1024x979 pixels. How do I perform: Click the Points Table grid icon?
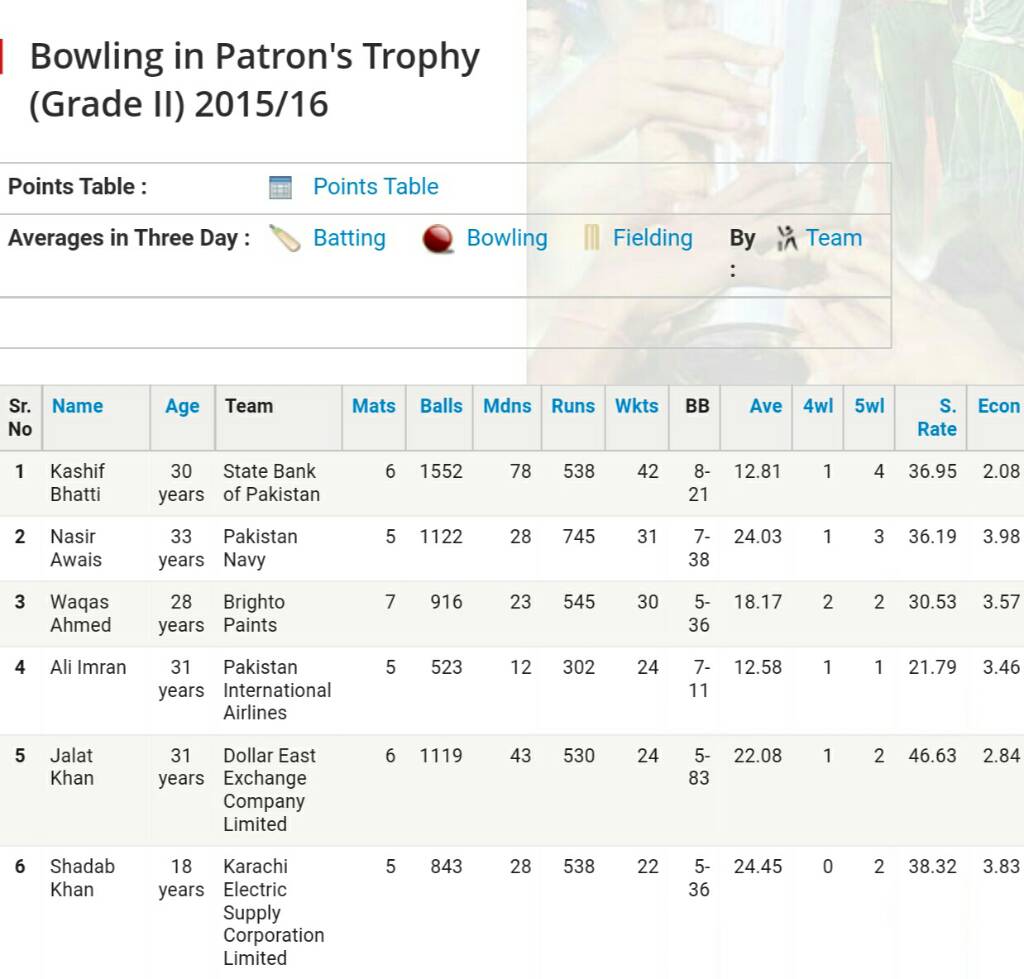click(x=280, y=187)
